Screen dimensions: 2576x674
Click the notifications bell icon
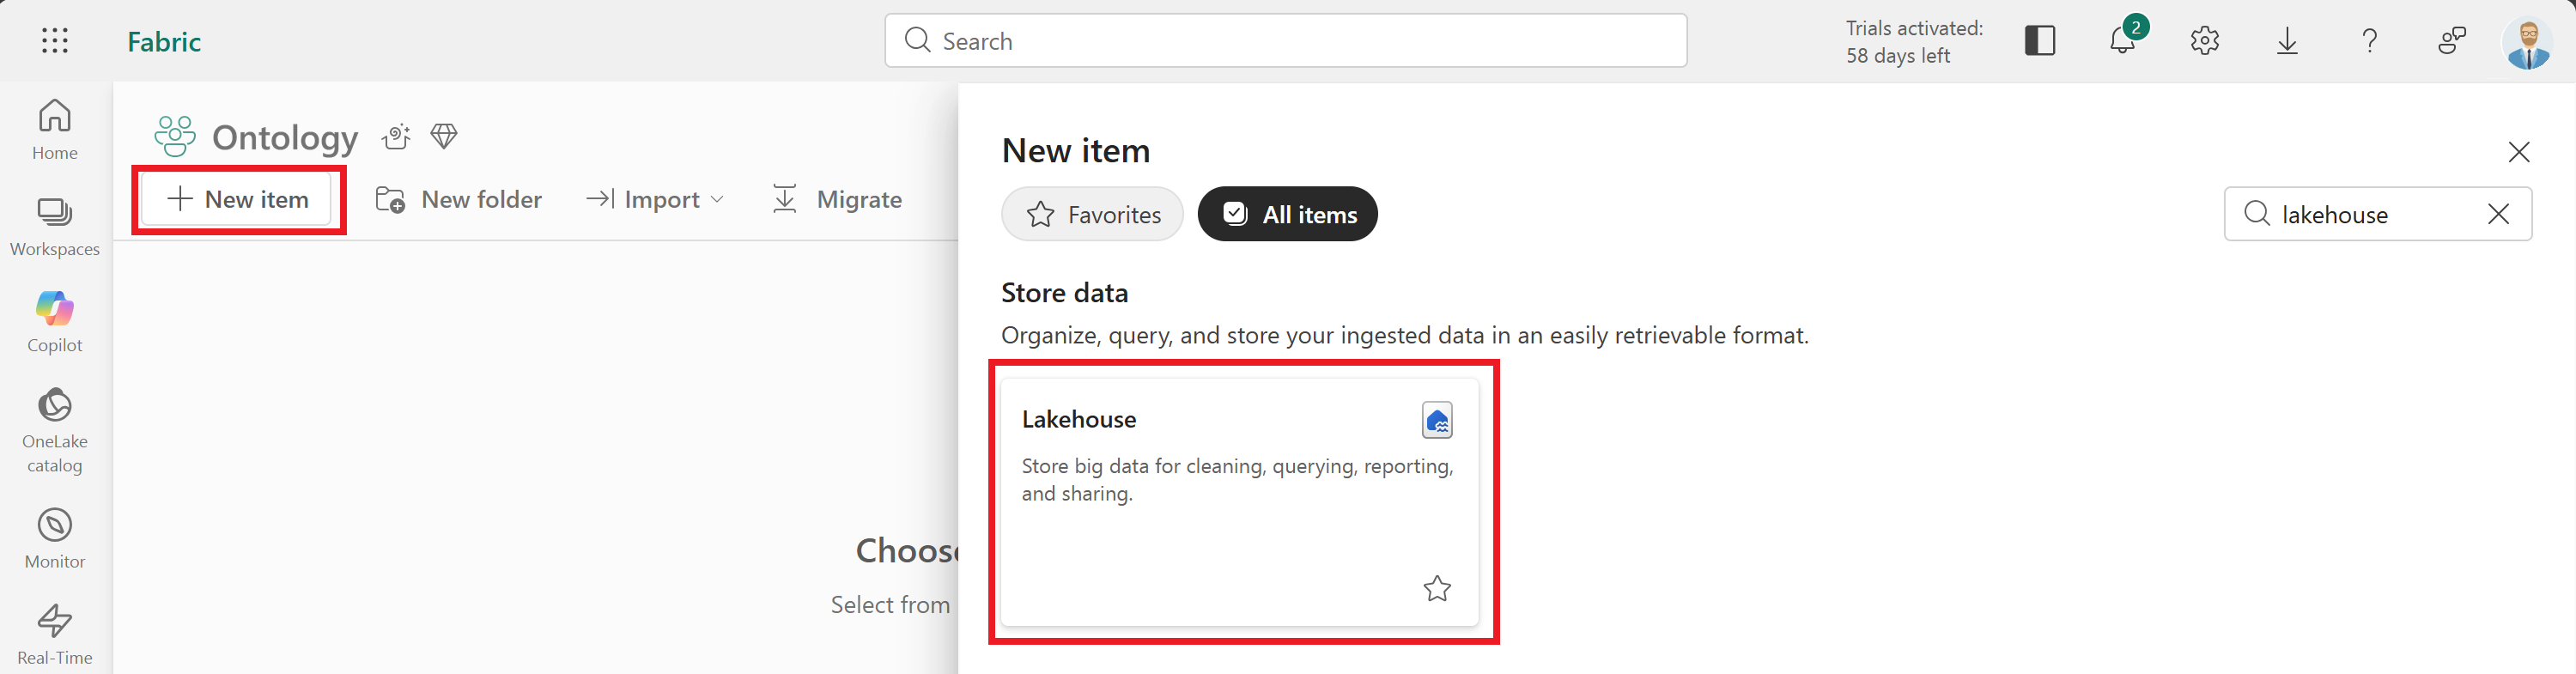pos(2122,41)
